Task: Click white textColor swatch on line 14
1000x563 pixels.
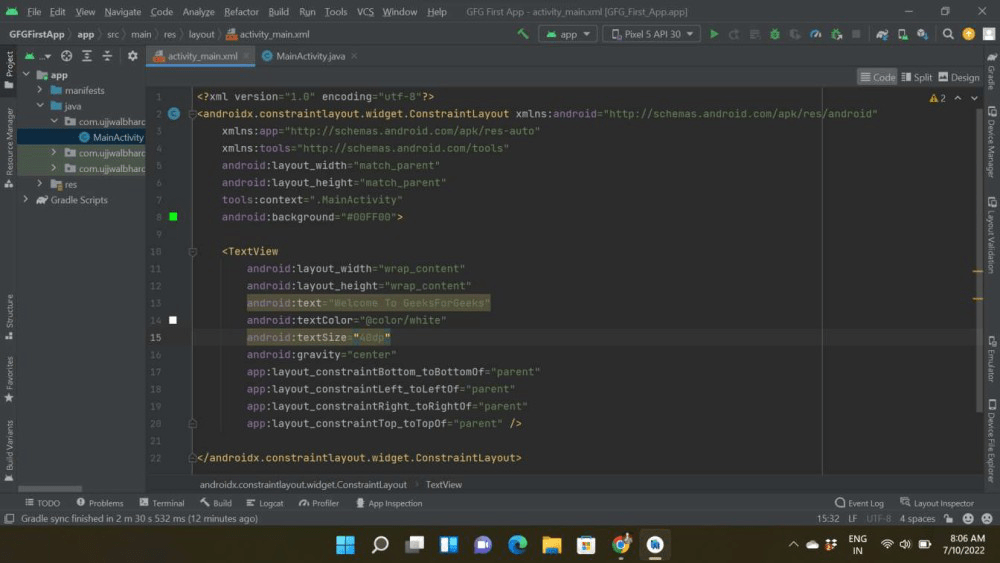Action: (173, 320)
